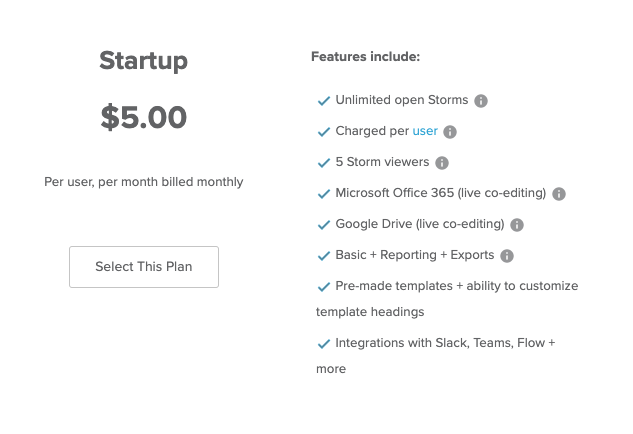Click the "Features include:" heading
633x434 pixels.
click(x=365, y=57)
